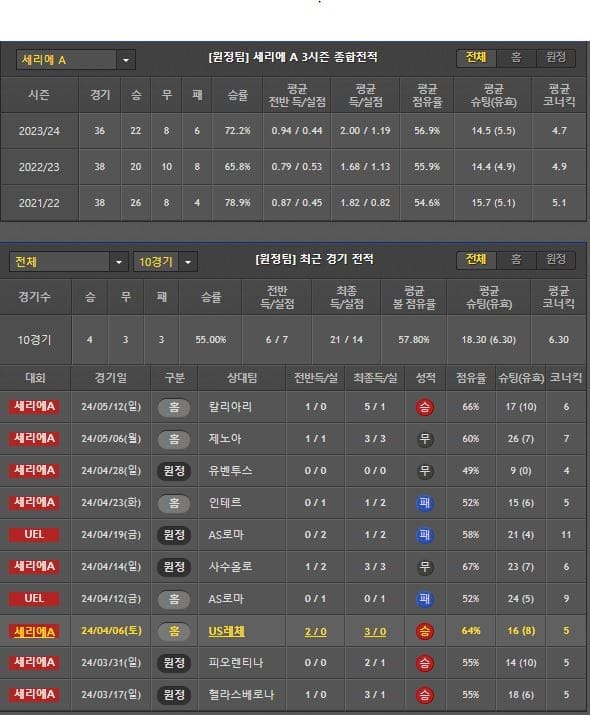Viewport: 590px width, 715px height.
Task: Click the 승 result badge for 헬라스베로나
Action: pyautogui.click(x=424, y=695)
